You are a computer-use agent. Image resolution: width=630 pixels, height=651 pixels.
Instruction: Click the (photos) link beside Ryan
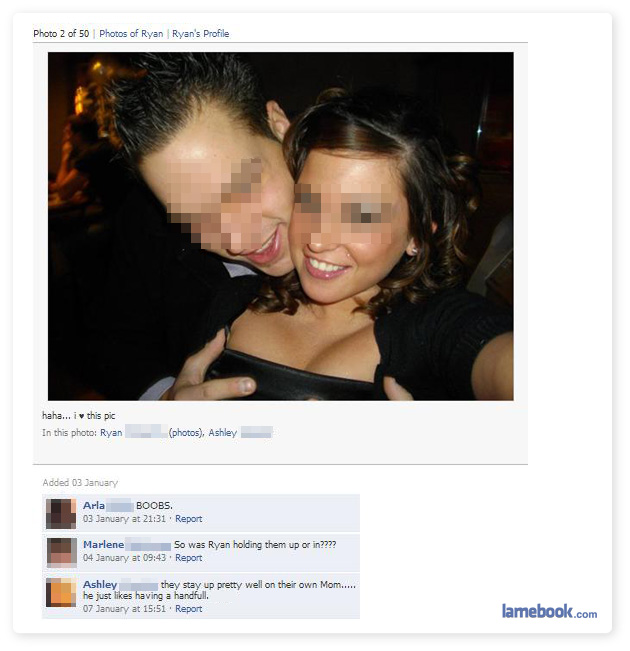tap(186, 433)
